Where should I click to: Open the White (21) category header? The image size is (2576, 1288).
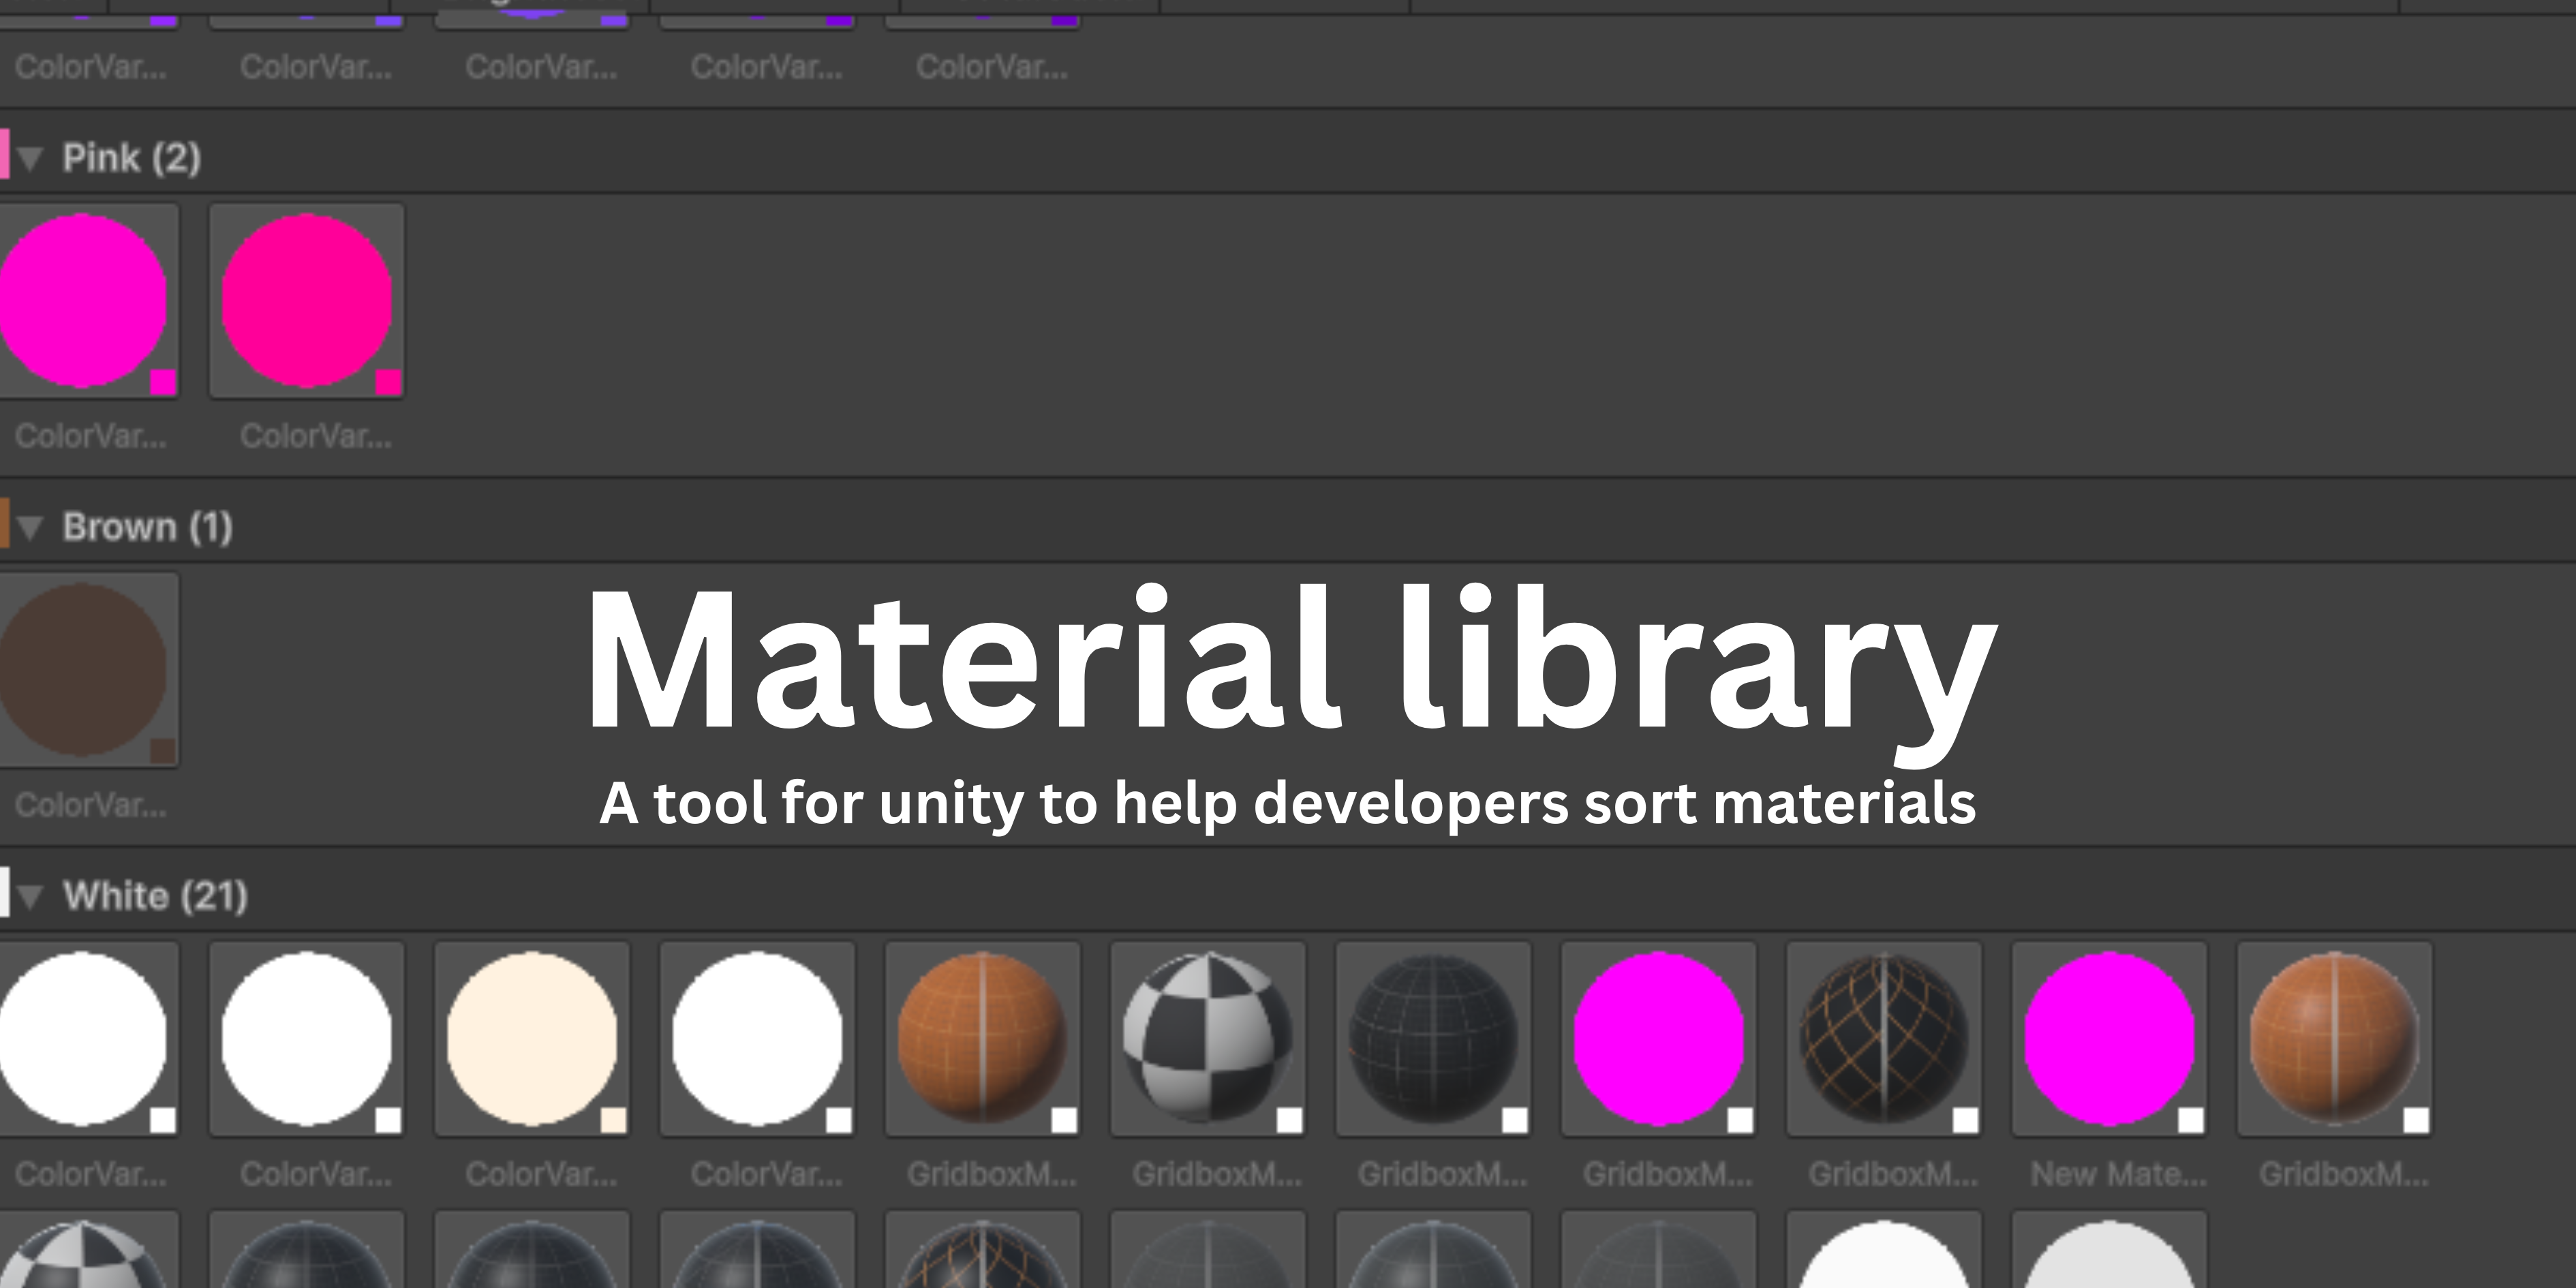click(x=155, y=895)
